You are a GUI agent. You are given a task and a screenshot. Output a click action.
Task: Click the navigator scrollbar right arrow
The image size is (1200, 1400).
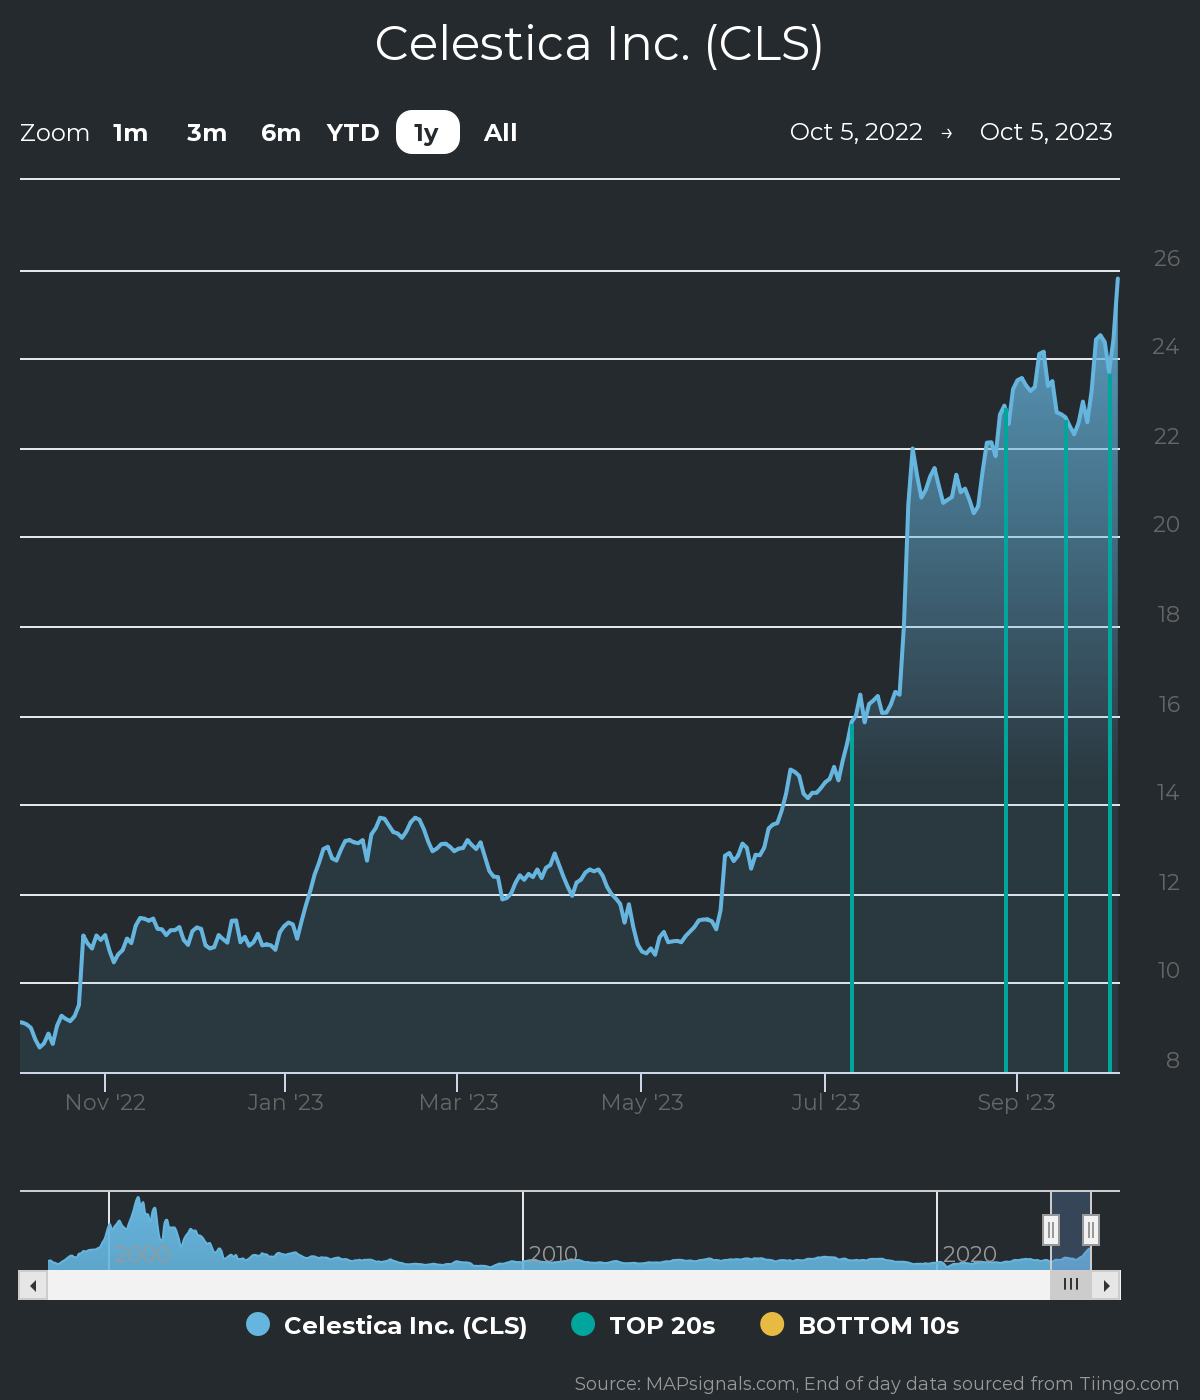[x=1106, y=1285]
